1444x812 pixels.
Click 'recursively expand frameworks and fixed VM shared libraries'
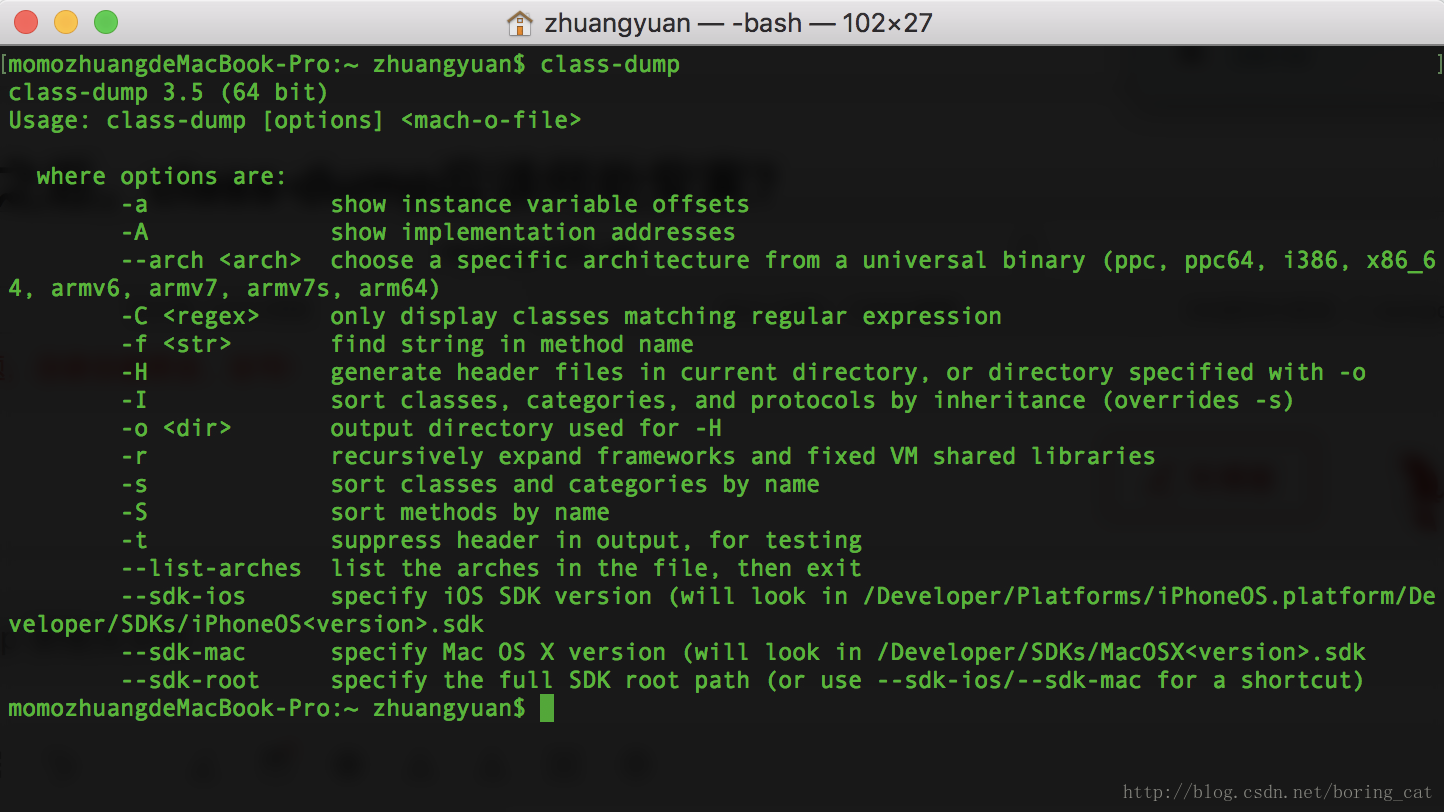click(x=743, y=457)
